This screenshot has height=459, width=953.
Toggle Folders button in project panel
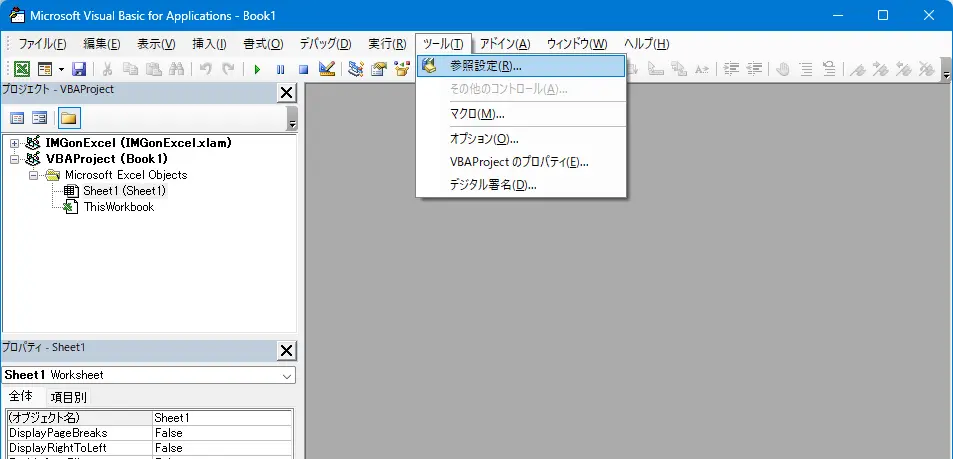[68, 118]
